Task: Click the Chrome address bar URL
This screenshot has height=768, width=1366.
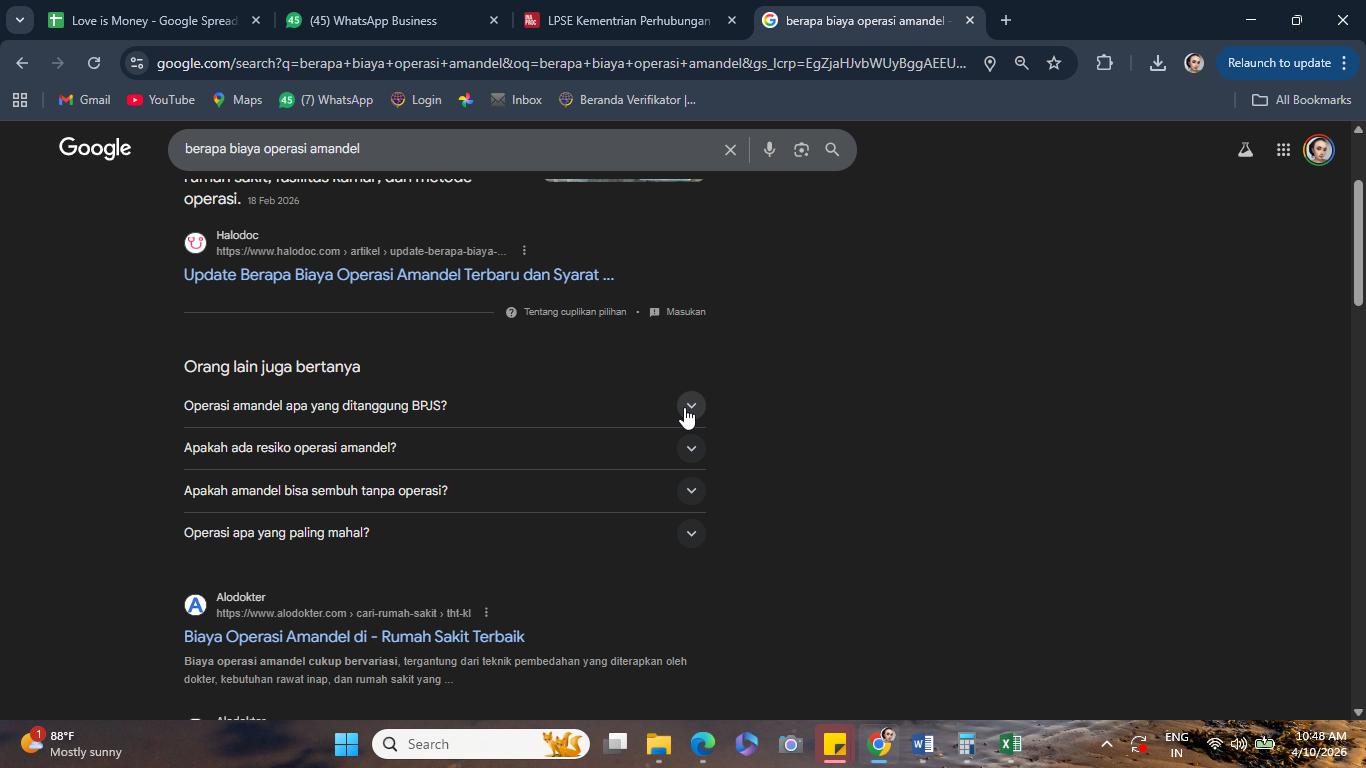Action: [562, 63]
